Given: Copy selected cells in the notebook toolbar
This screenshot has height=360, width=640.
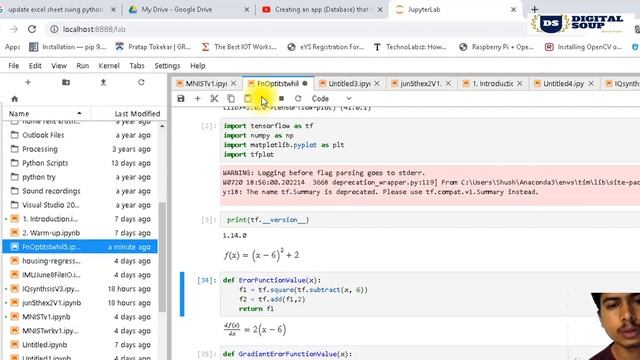Looking at the screenshot, I should tap(231, 98).
